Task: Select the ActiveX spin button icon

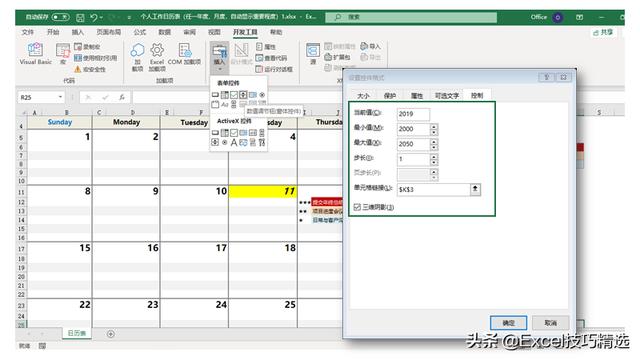Action: pyautogui.click(x=215, y=142)
